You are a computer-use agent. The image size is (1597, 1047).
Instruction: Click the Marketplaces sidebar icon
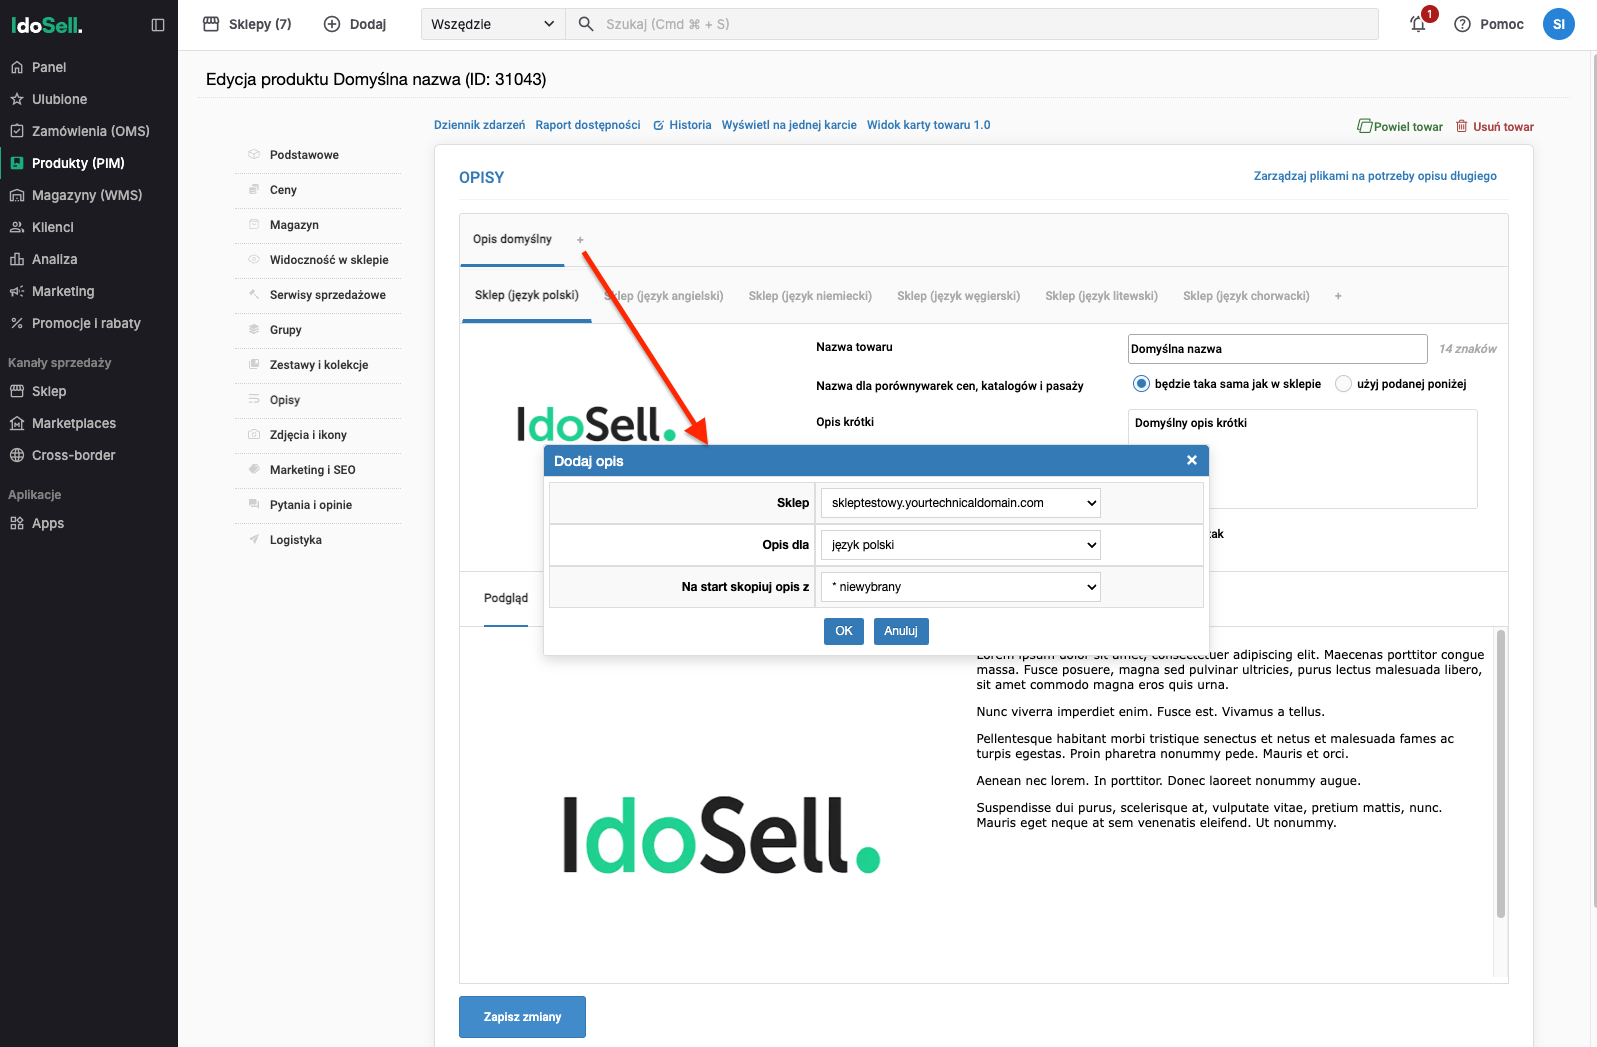click(17, 423)
